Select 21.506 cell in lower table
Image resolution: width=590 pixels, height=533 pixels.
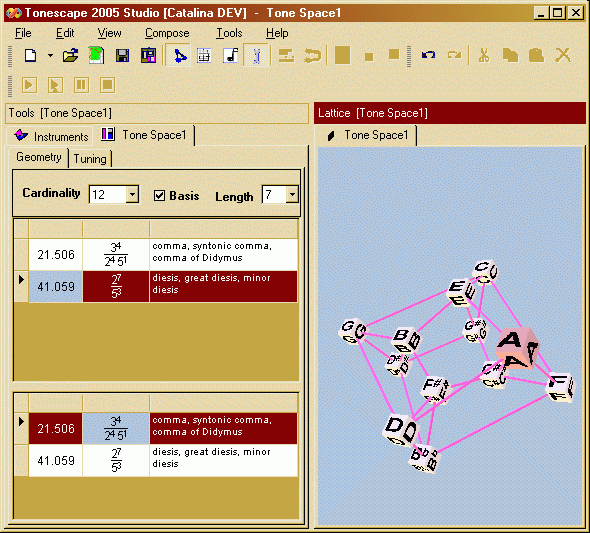click(x=56, y=428)
